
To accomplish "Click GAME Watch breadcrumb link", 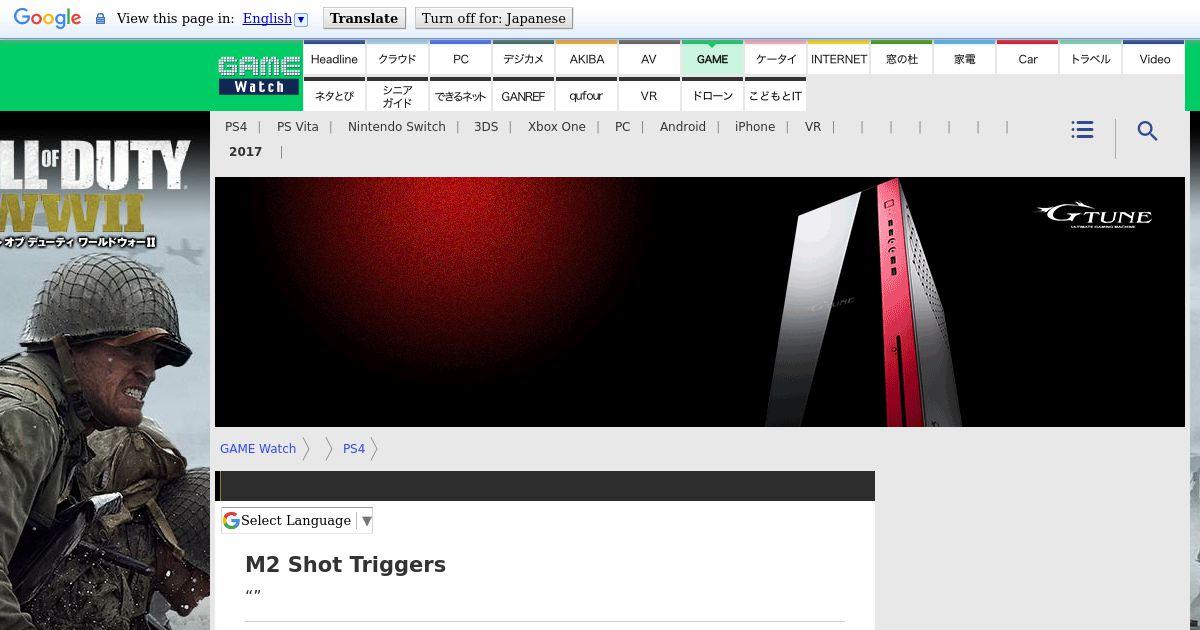I will click(x=258, y=449).
